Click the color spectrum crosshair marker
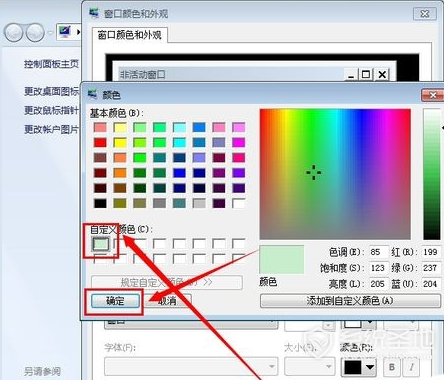The height and width of the screenshot is (380, 444). (314, 172)
